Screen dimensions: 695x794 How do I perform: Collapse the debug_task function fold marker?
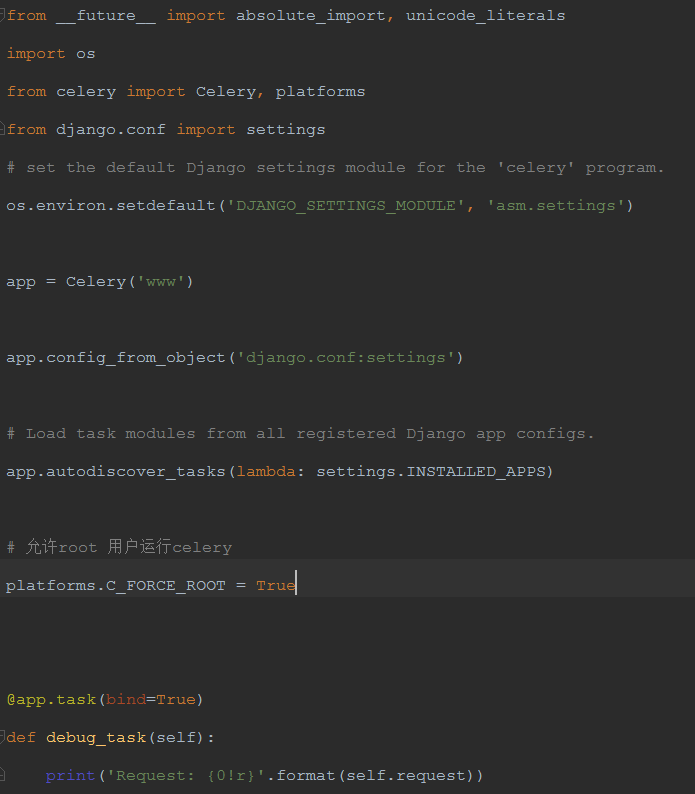(x=2, y=737)
